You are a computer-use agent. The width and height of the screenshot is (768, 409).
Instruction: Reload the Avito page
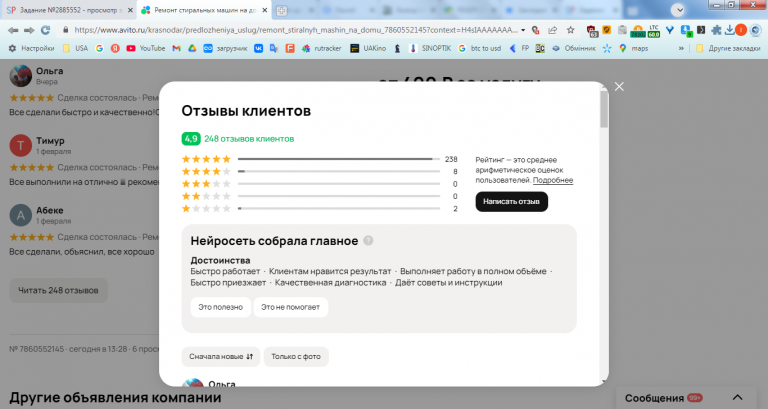point(46,30)
